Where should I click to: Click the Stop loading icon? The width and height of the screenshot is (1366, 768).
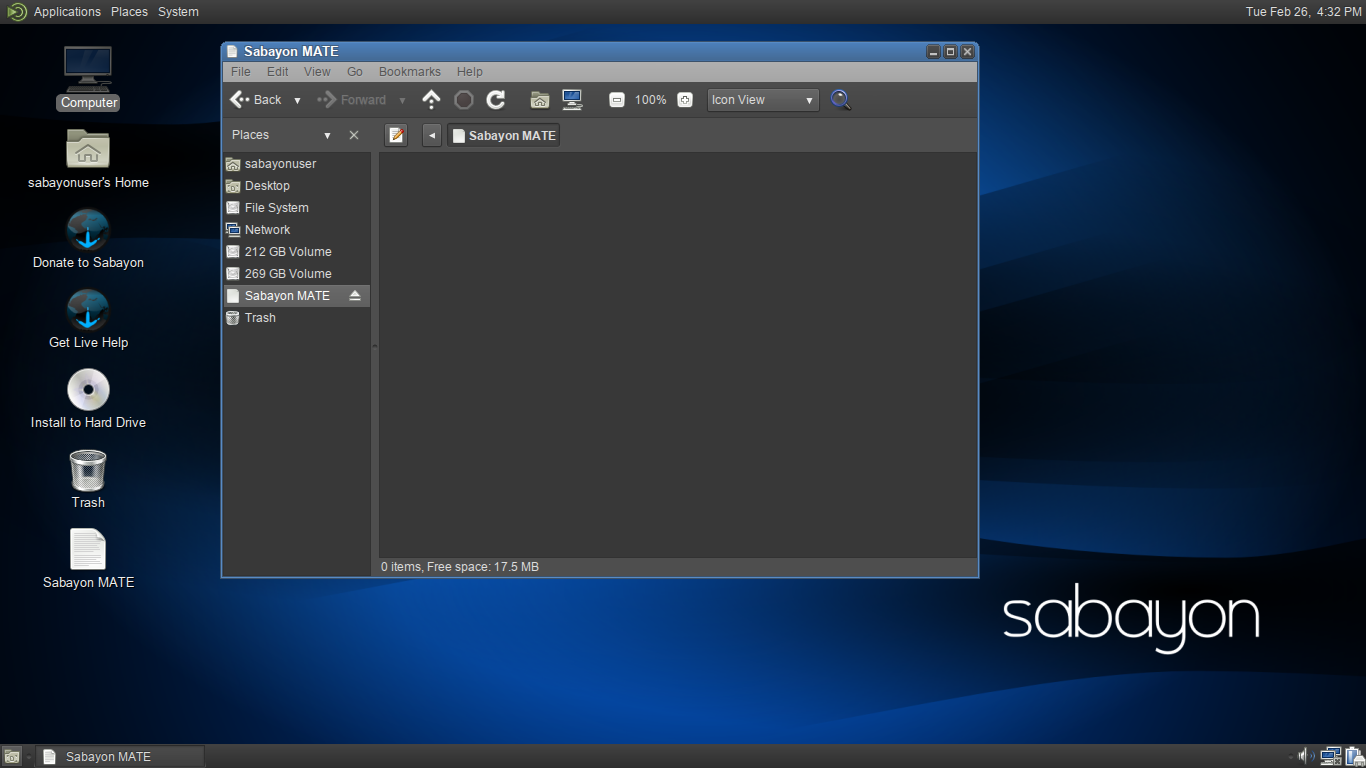click(463, 100)
